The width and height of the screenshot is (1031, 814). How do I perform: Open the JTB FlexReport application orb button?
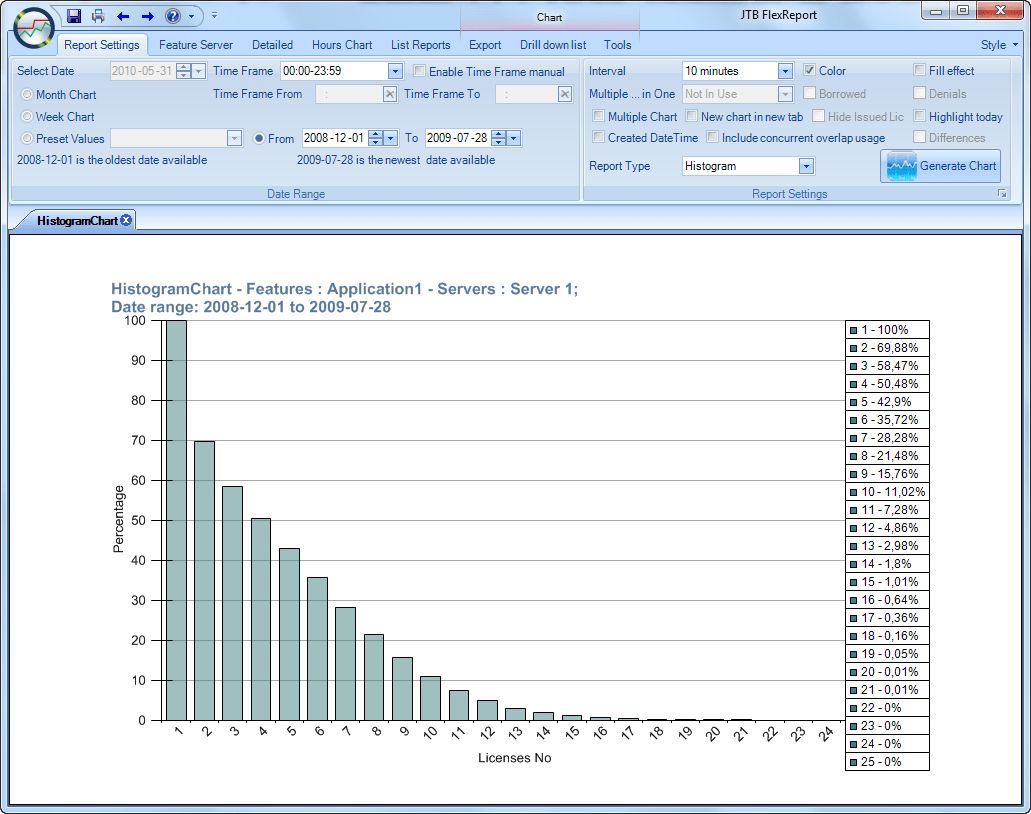(34, 27)
